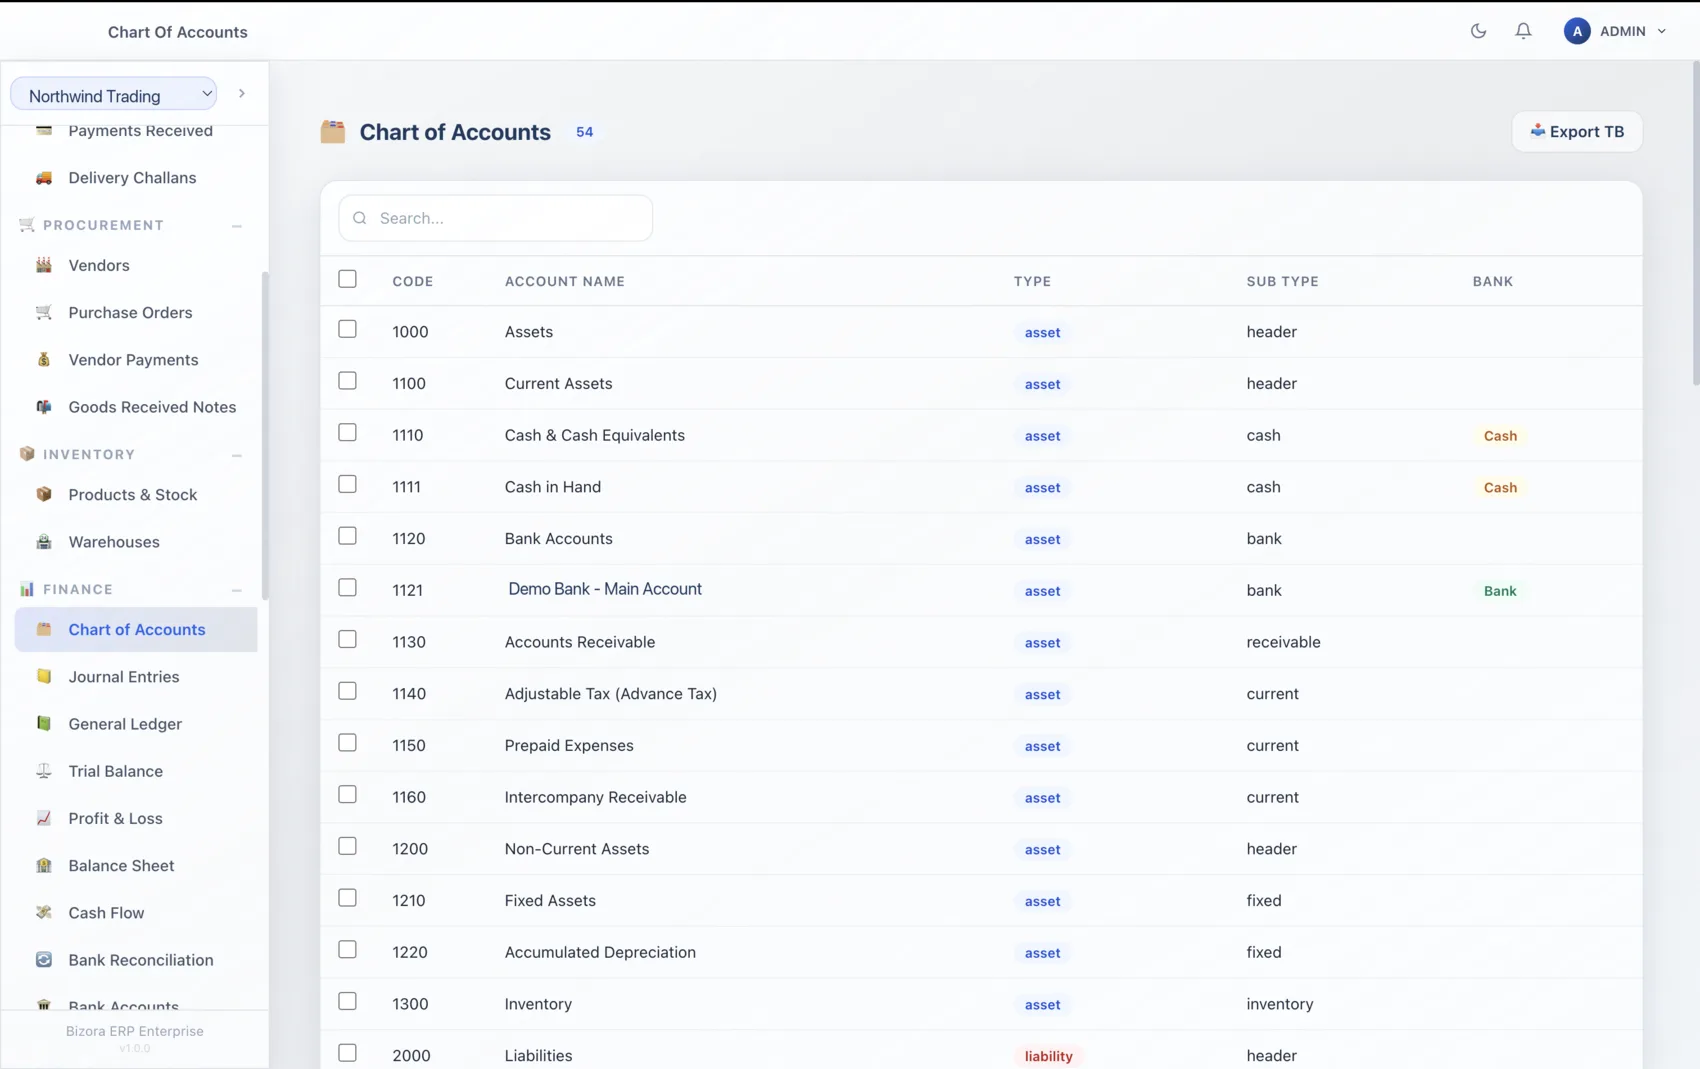Open Journal Entries from the sidebar

136,676
